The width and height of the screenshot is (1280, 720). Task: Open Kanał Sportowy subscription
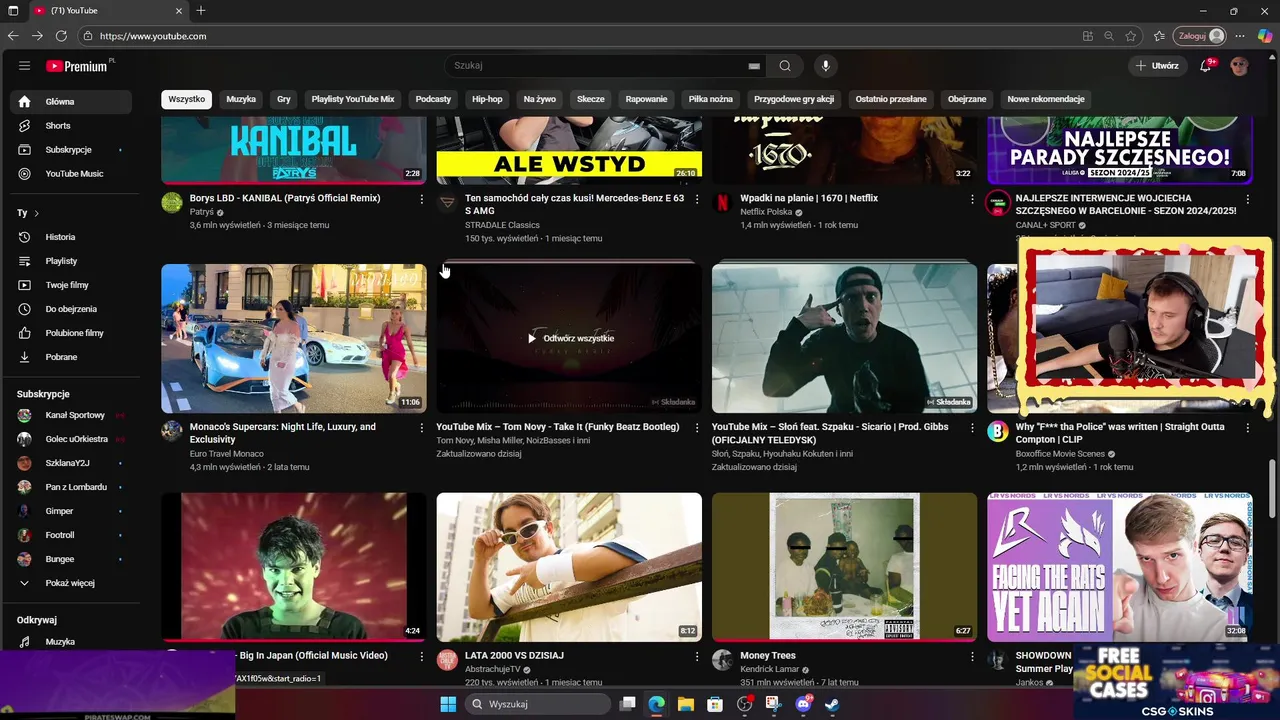pos(71,415)
